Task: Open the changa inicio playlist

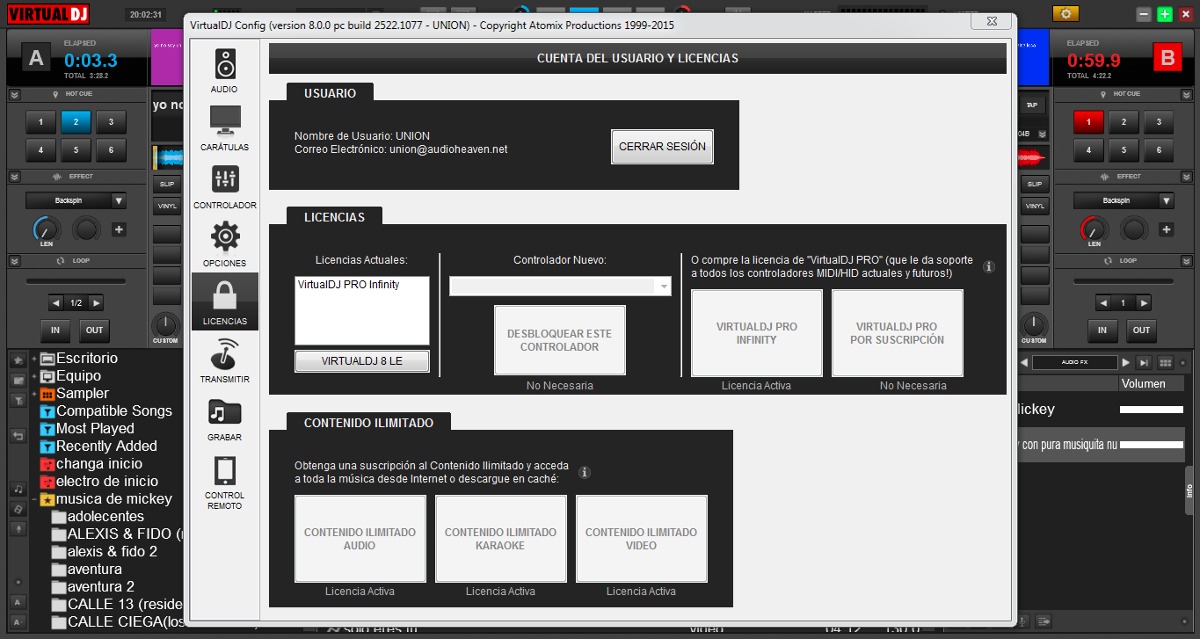Action: pyautogui.click(x=90, y=464)
